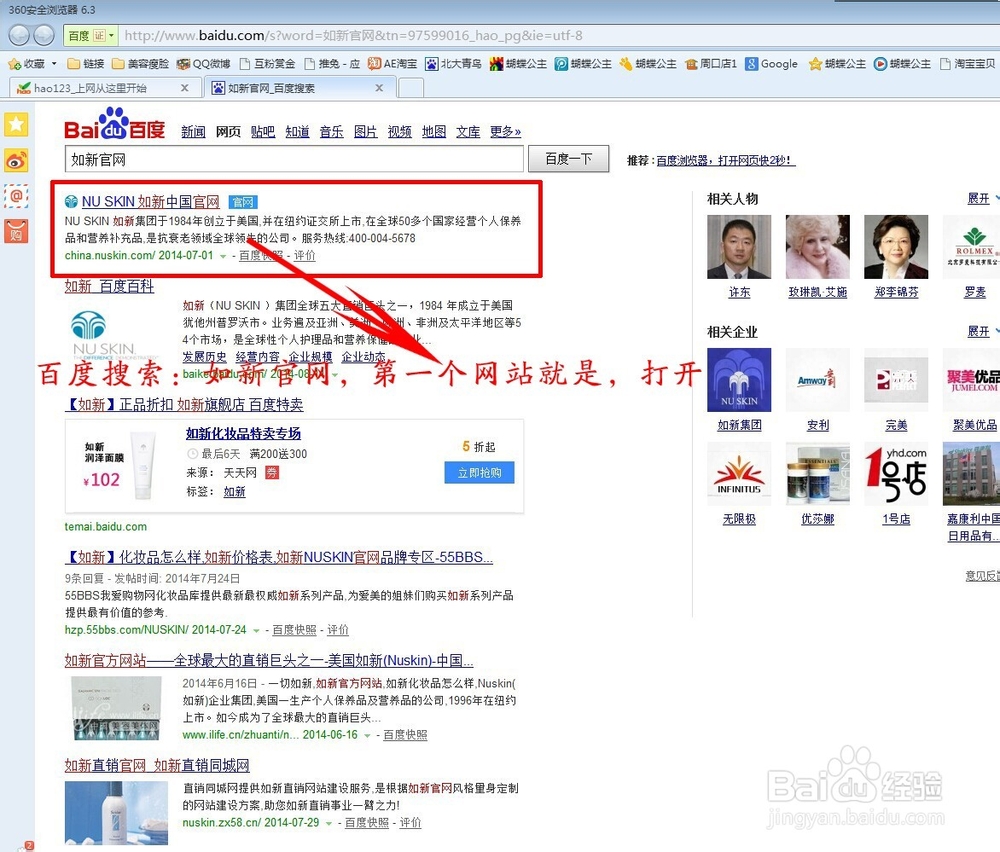Select the 图片 Baidu category

coord(365,131)
